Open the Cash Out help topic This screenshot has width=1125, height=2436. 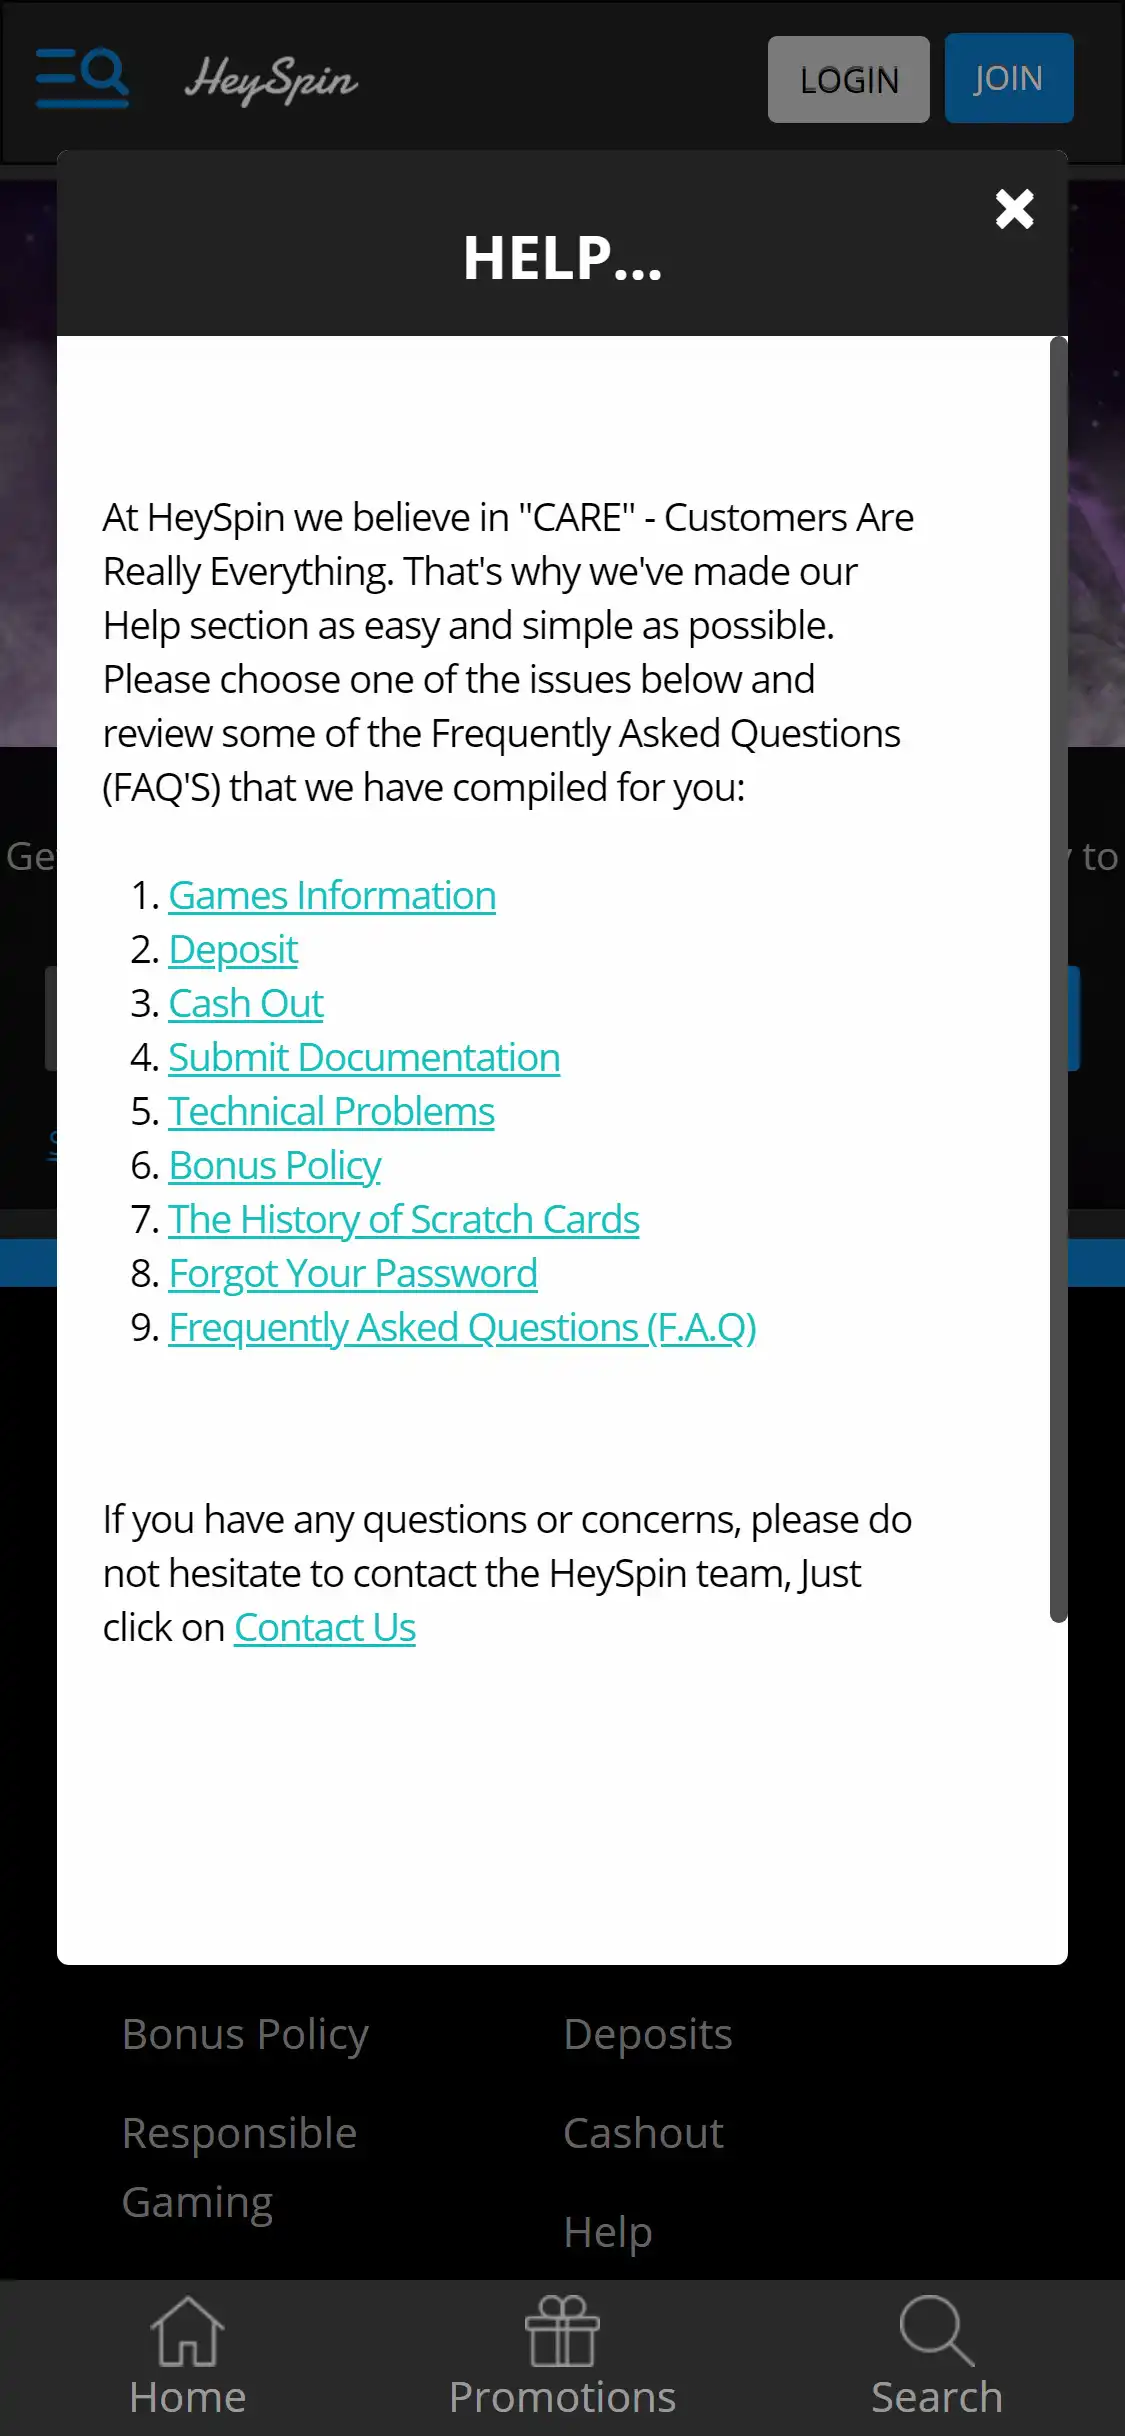click(x=246, y=1004)
